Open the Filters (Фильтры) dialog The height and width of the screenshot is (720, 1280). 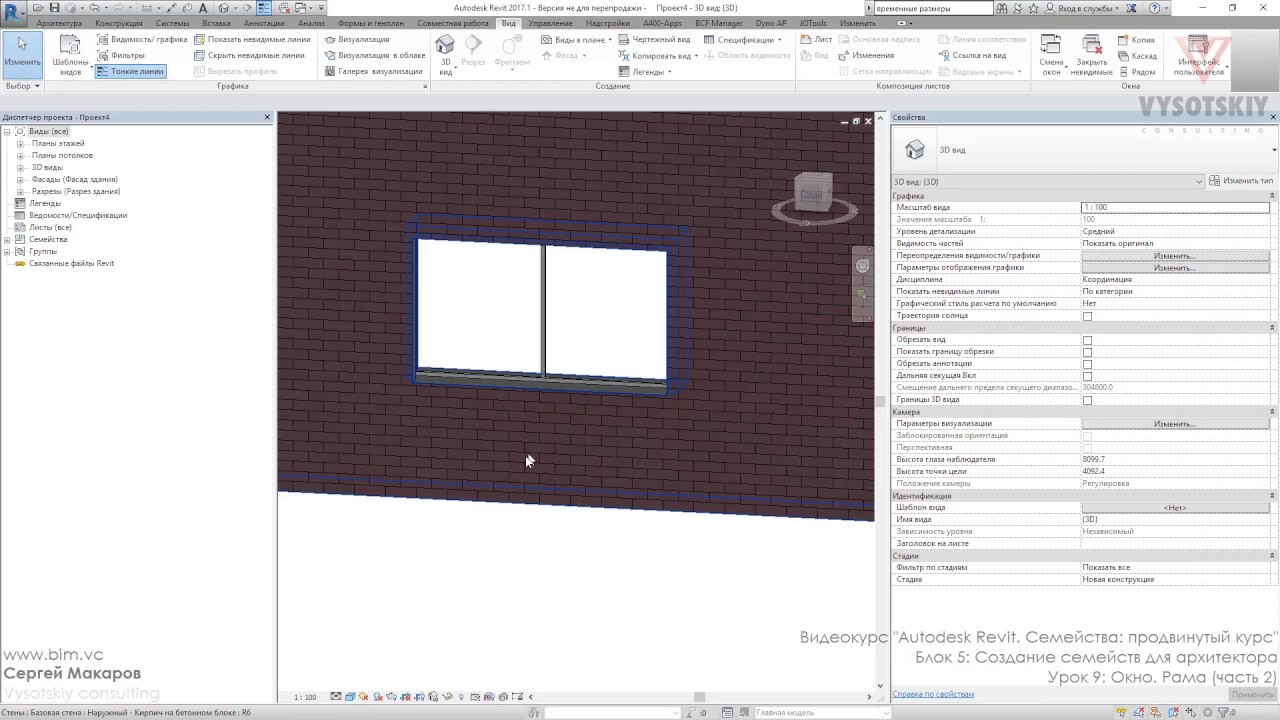pos(121,56)
